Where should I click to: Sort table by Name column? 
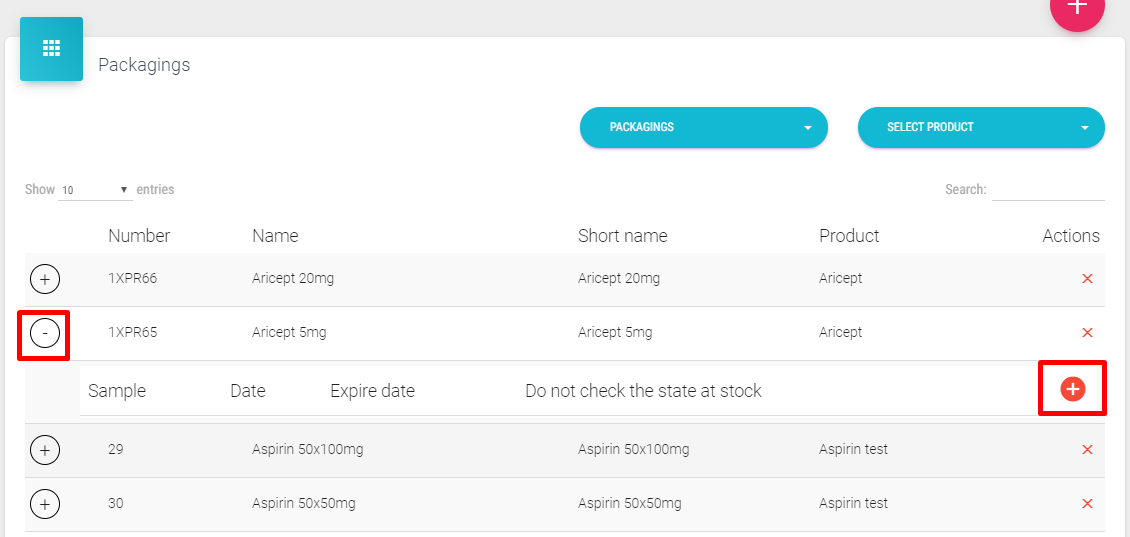coord(275,236)
